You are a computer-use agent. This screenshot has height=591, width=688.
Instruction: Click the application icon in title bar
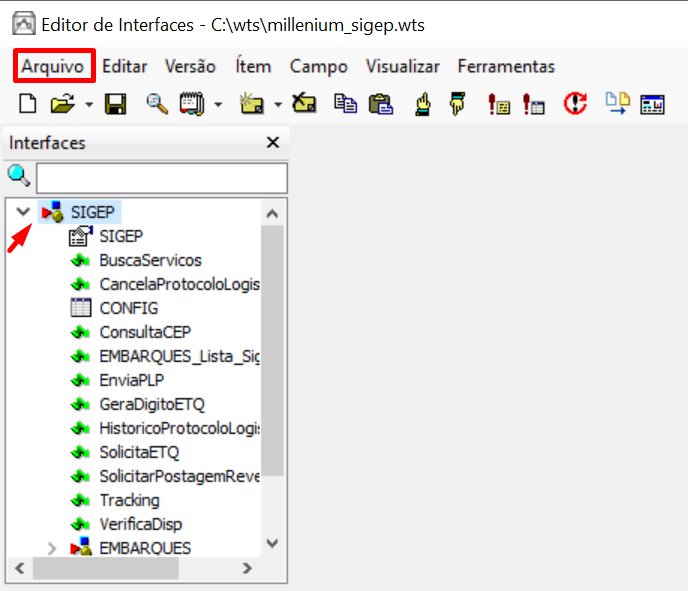pos(24,24)
